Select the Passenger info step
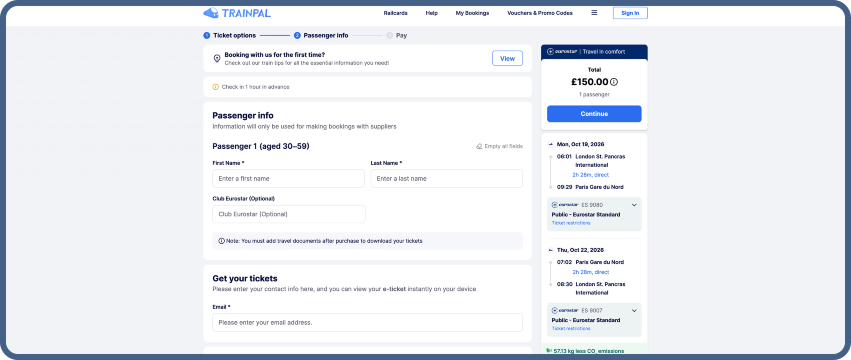 click(321, 35)
